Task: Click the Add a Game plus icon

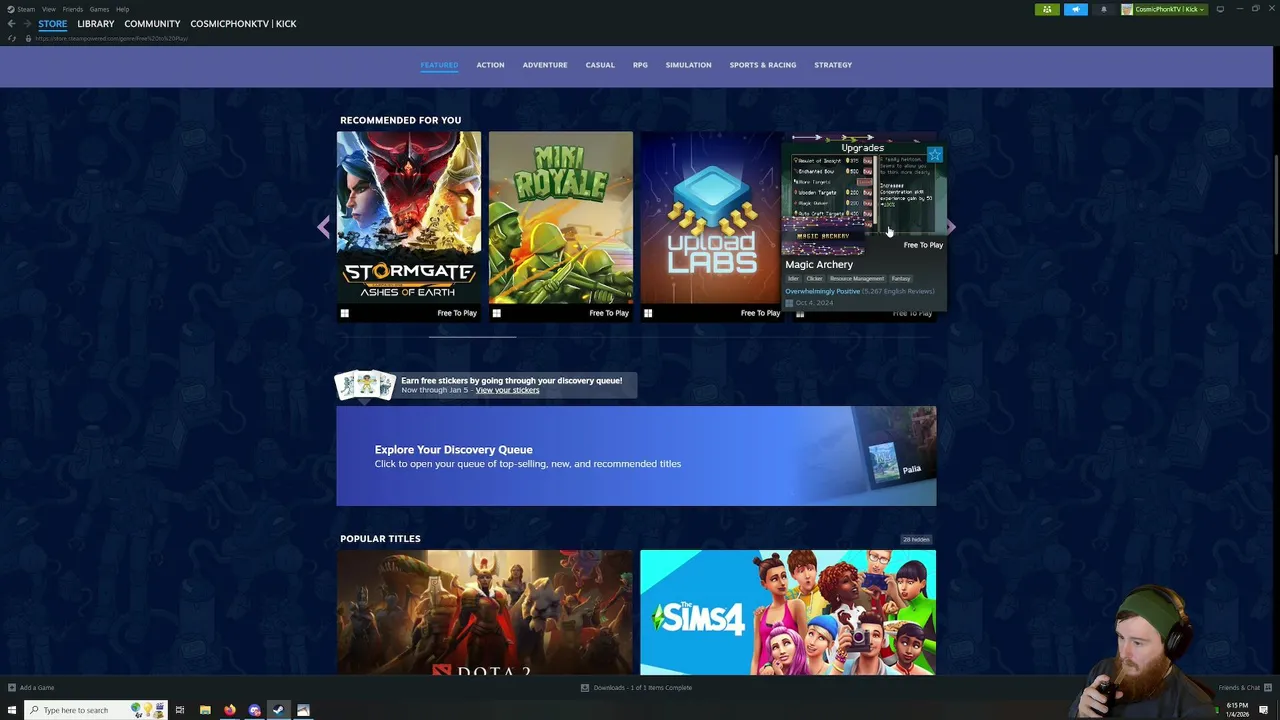Action: [12, 687]
